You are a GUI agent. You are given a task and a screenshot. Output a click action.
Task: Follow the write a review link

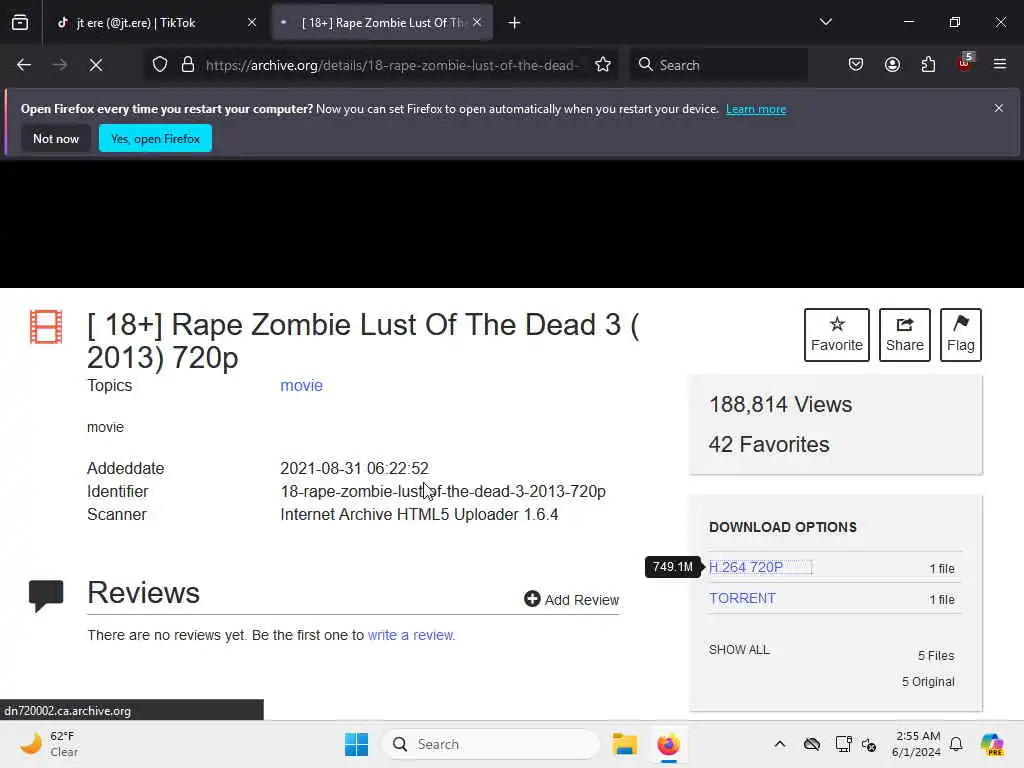click(411, 635)
